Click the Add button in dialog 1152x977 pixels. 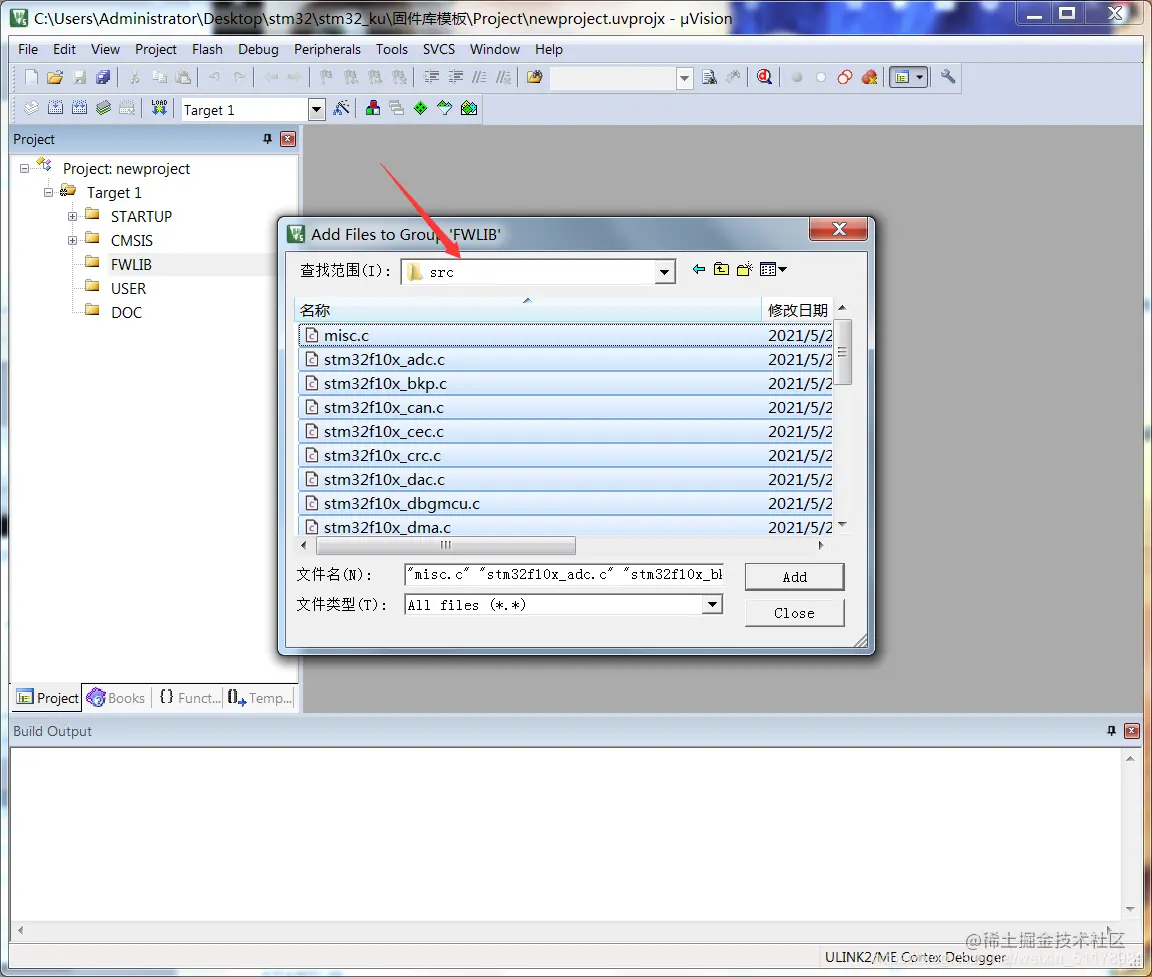pyautogui.click(x=794, y=577)
